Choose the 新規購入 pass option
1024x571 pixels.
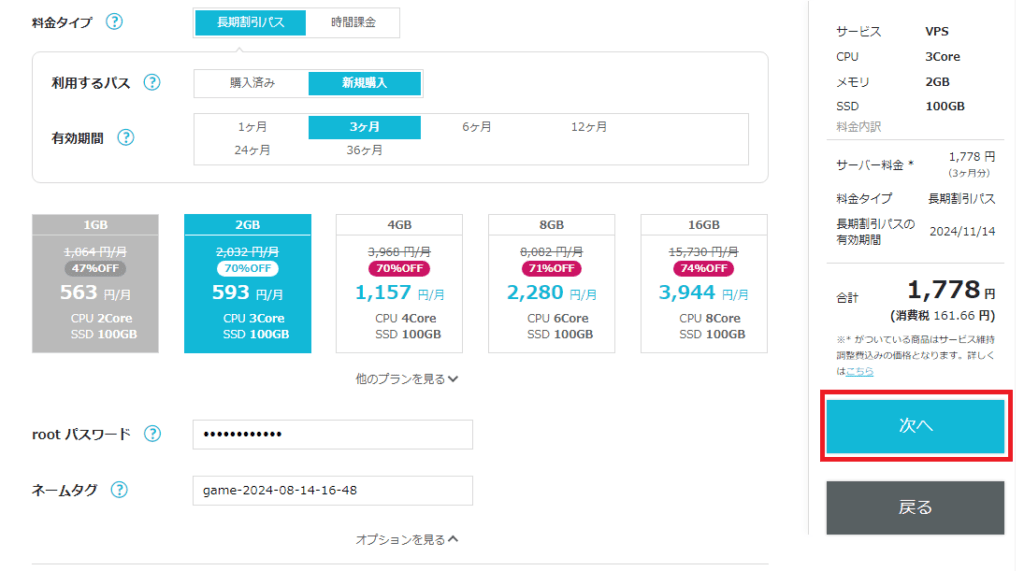tap(364, 83)
